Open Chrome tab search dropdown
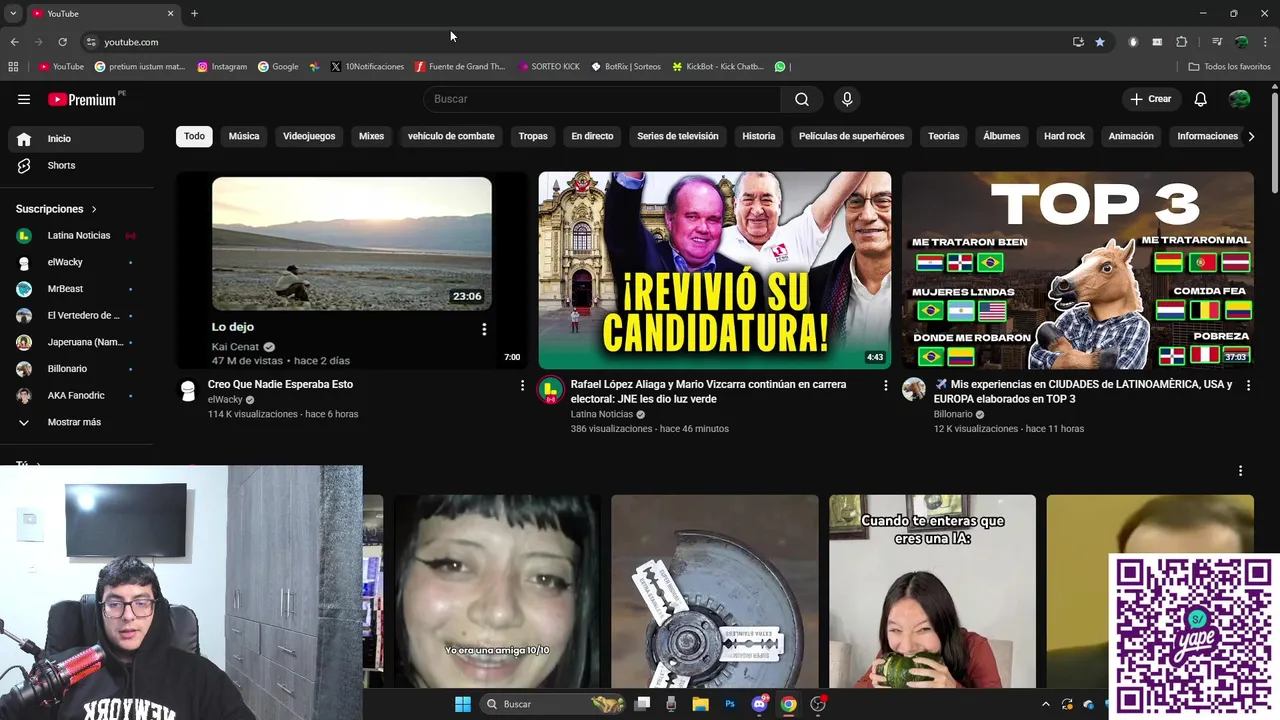Viewport: 1280px width, 720px height. (13, 14)
